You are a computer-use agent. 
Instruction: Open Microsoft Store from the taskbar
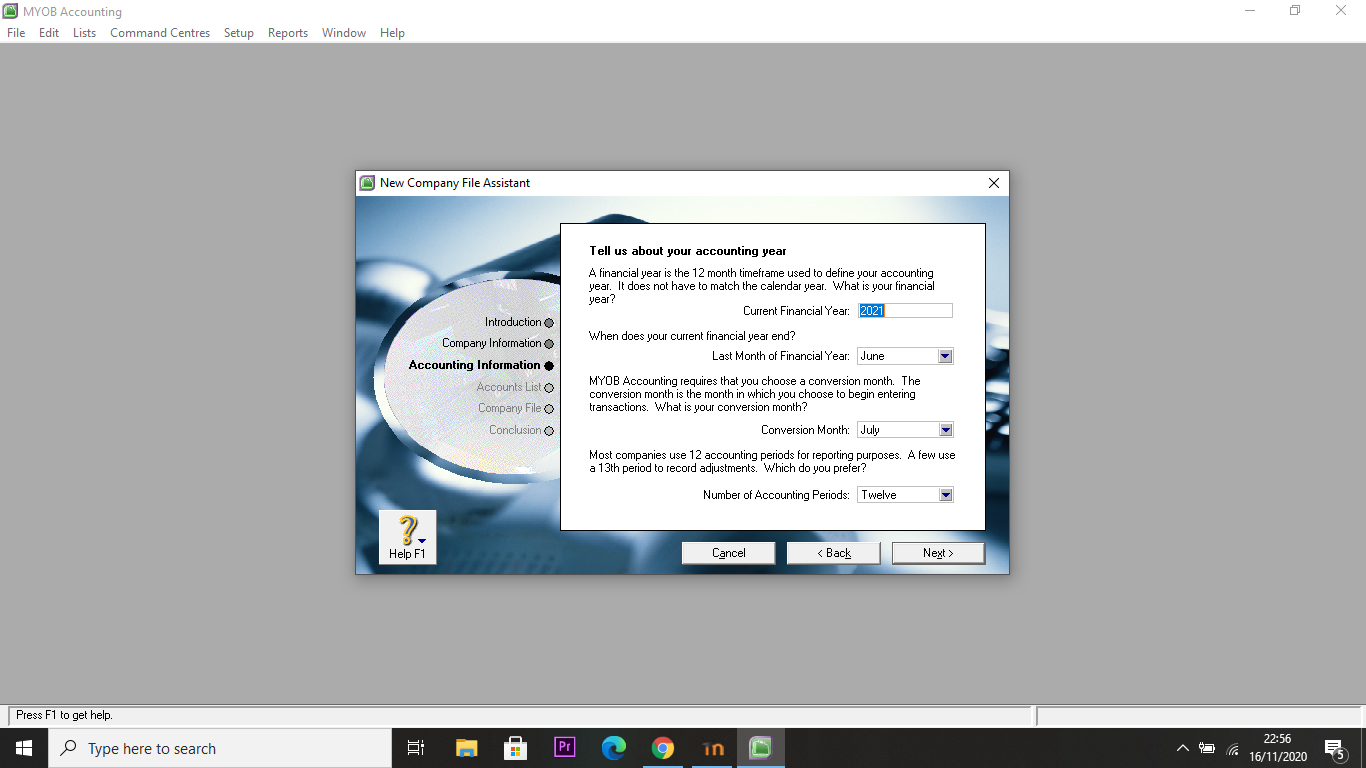(x=515, y=748)
